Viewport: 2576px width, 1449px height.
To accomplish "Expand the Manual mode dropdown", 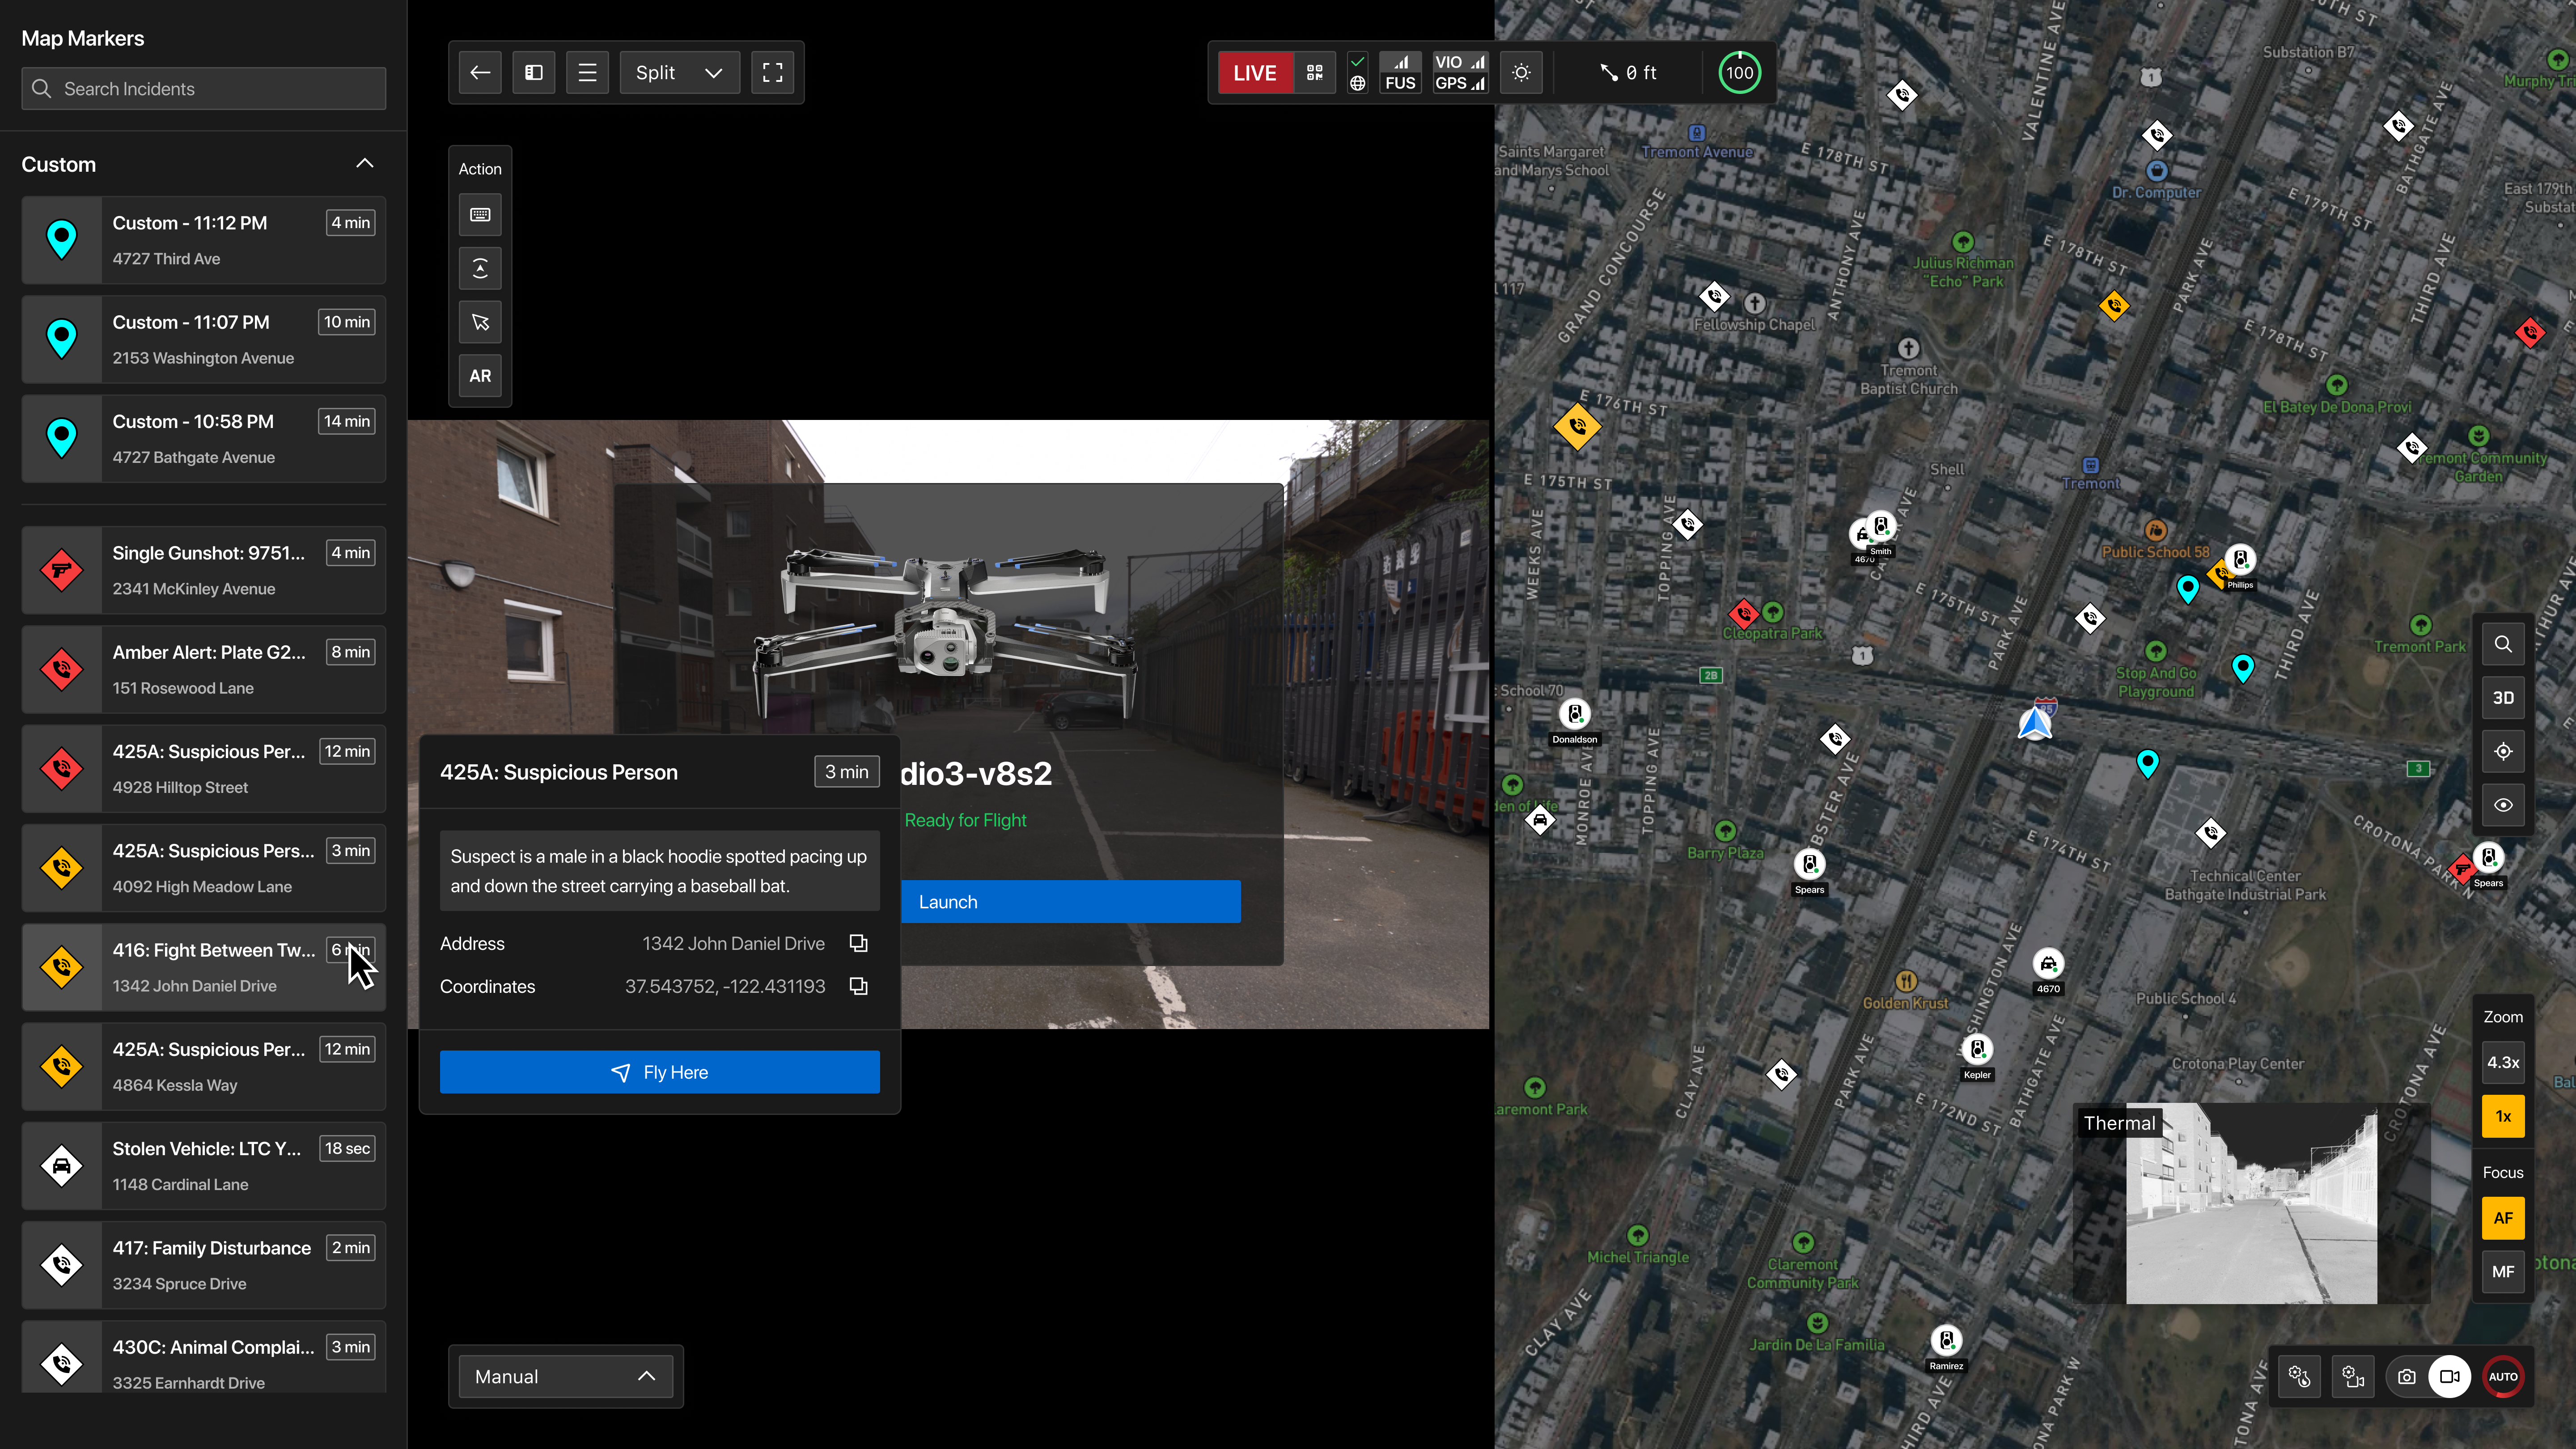I will coord(566,1377).
